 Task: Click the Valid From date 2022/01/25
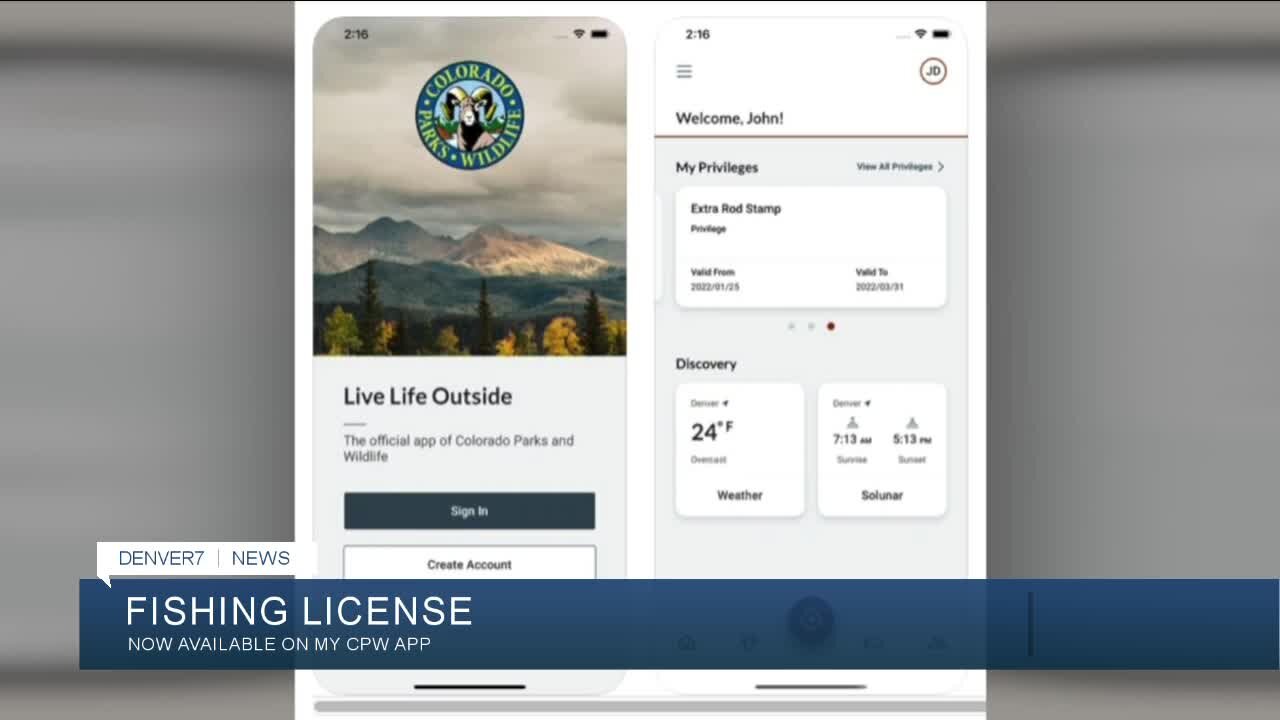click(715, 287)
